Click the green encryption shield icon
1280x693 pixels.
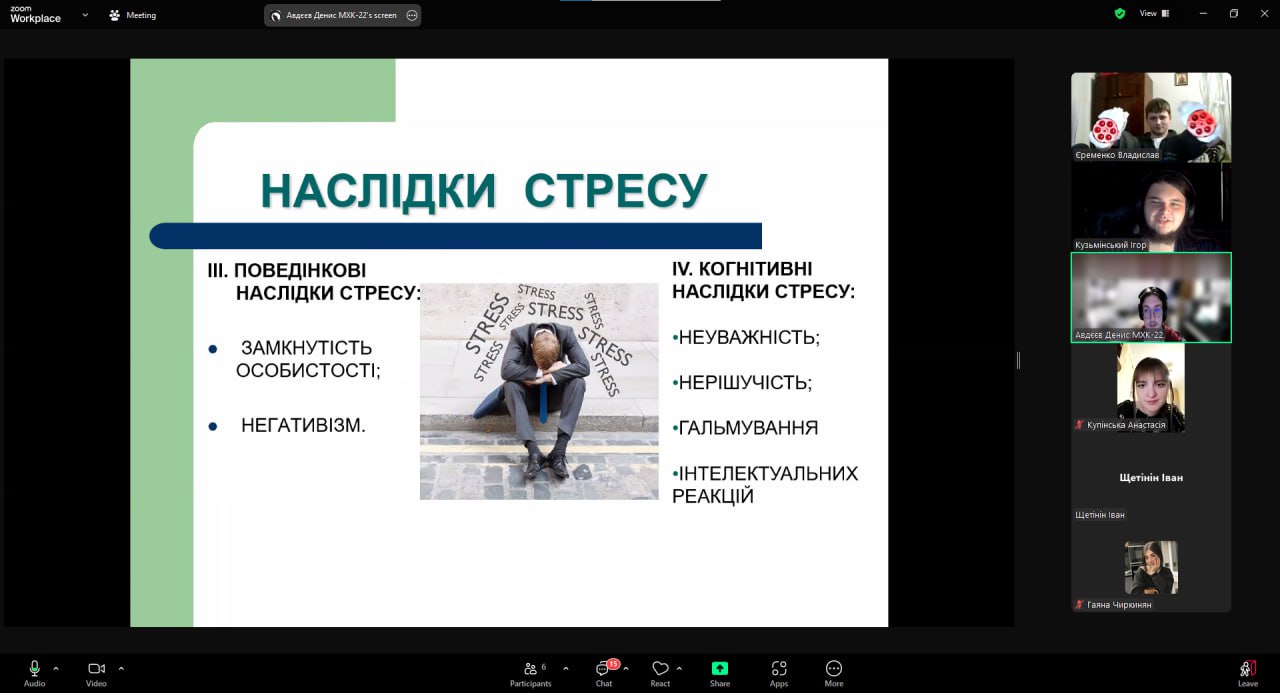(x=1119, y=14)
